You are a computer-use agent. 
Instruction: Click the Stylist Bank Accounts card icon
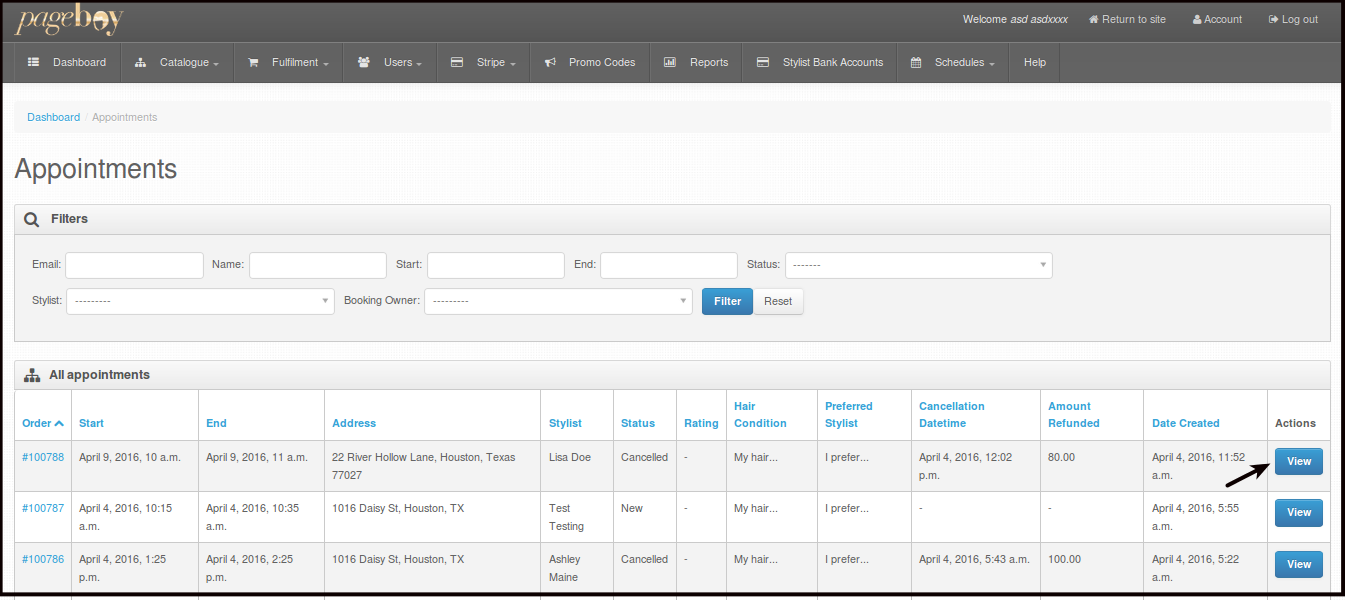[763, 62]
